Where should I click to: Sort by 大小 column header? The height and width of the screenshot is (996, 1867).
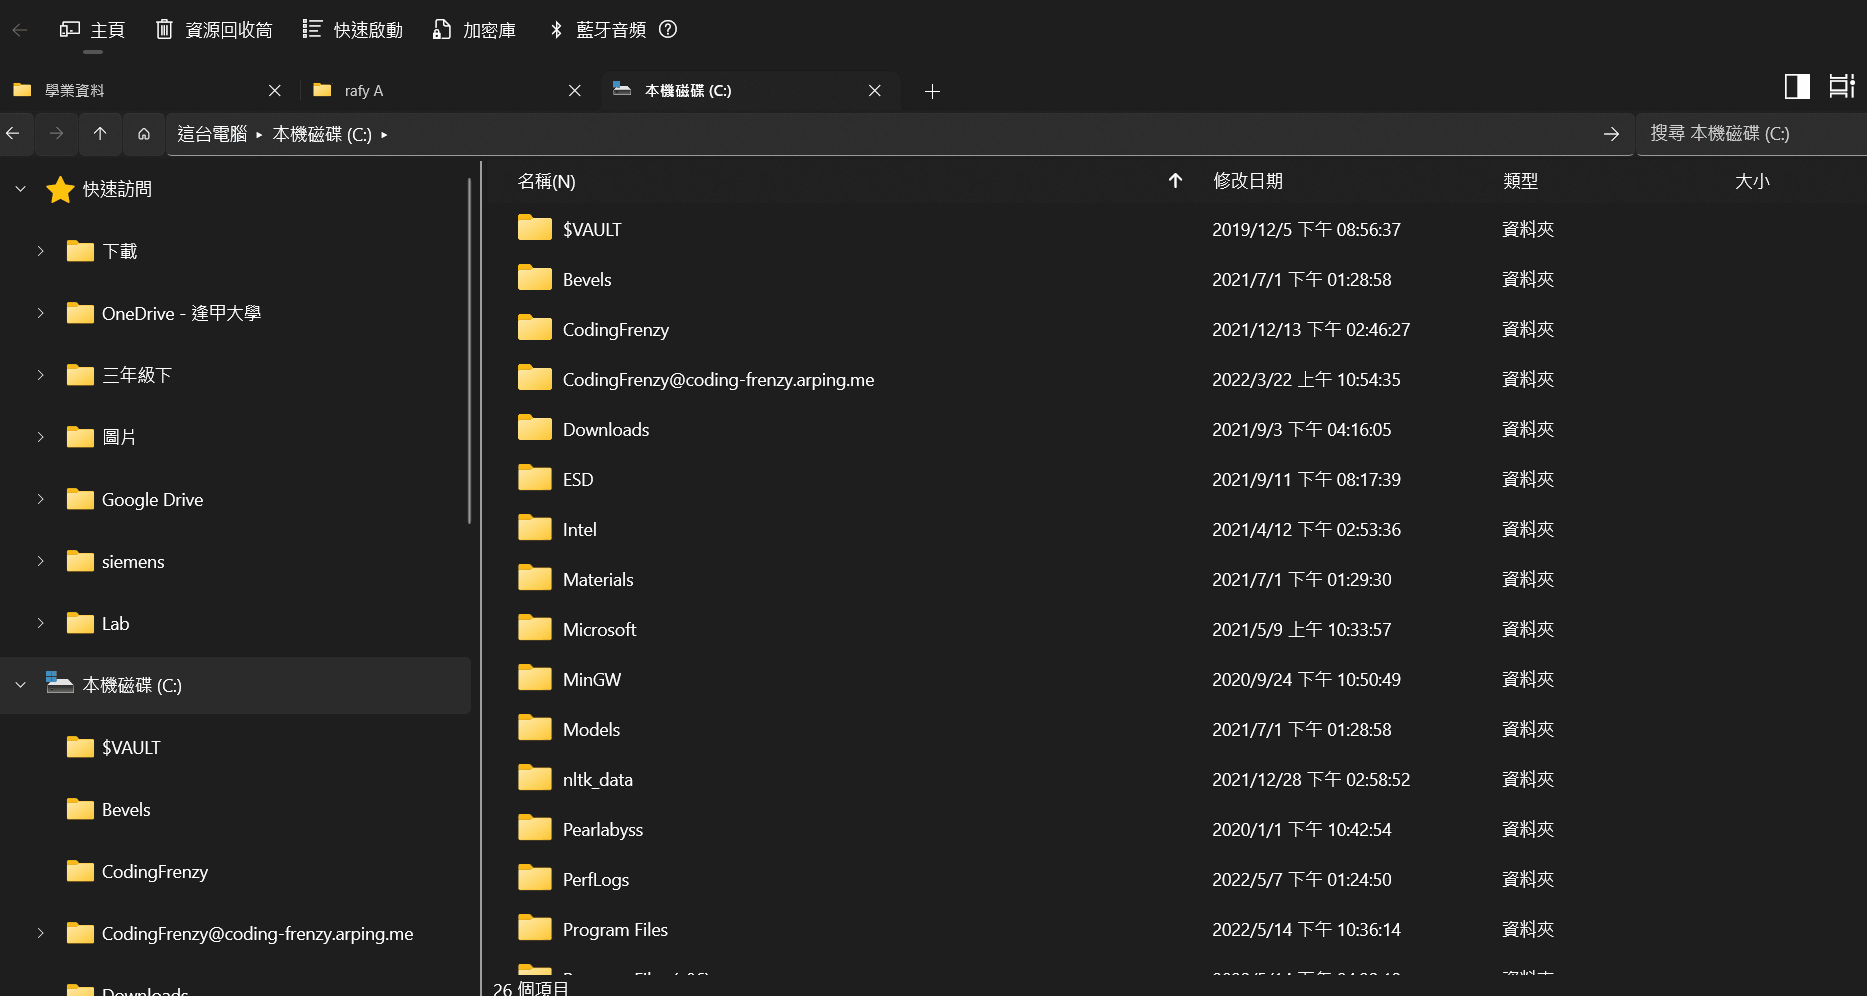pyautogui.click(x=1752, y=181)
